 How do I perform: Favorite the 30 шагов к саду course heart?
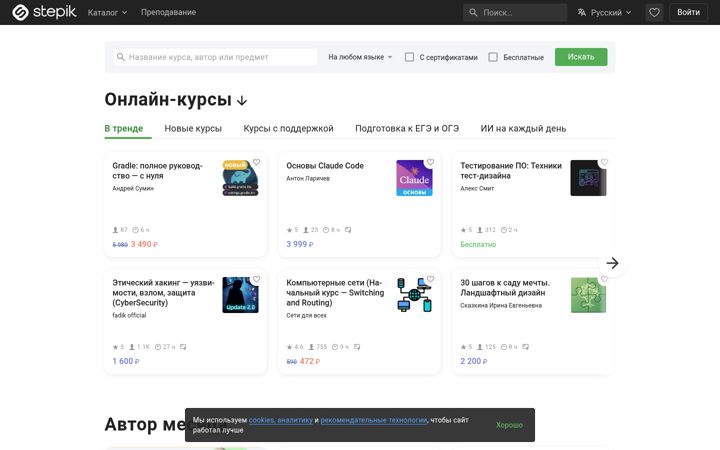coord(604,279)
